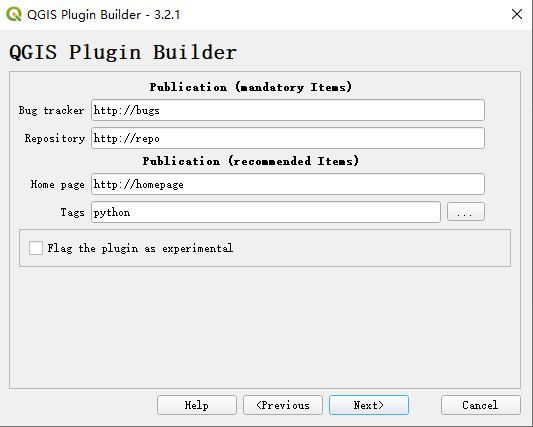Click the QGIS logo in the title bar
The width and height of the screenshot is (533, 427).
click(x=14, y=14)
